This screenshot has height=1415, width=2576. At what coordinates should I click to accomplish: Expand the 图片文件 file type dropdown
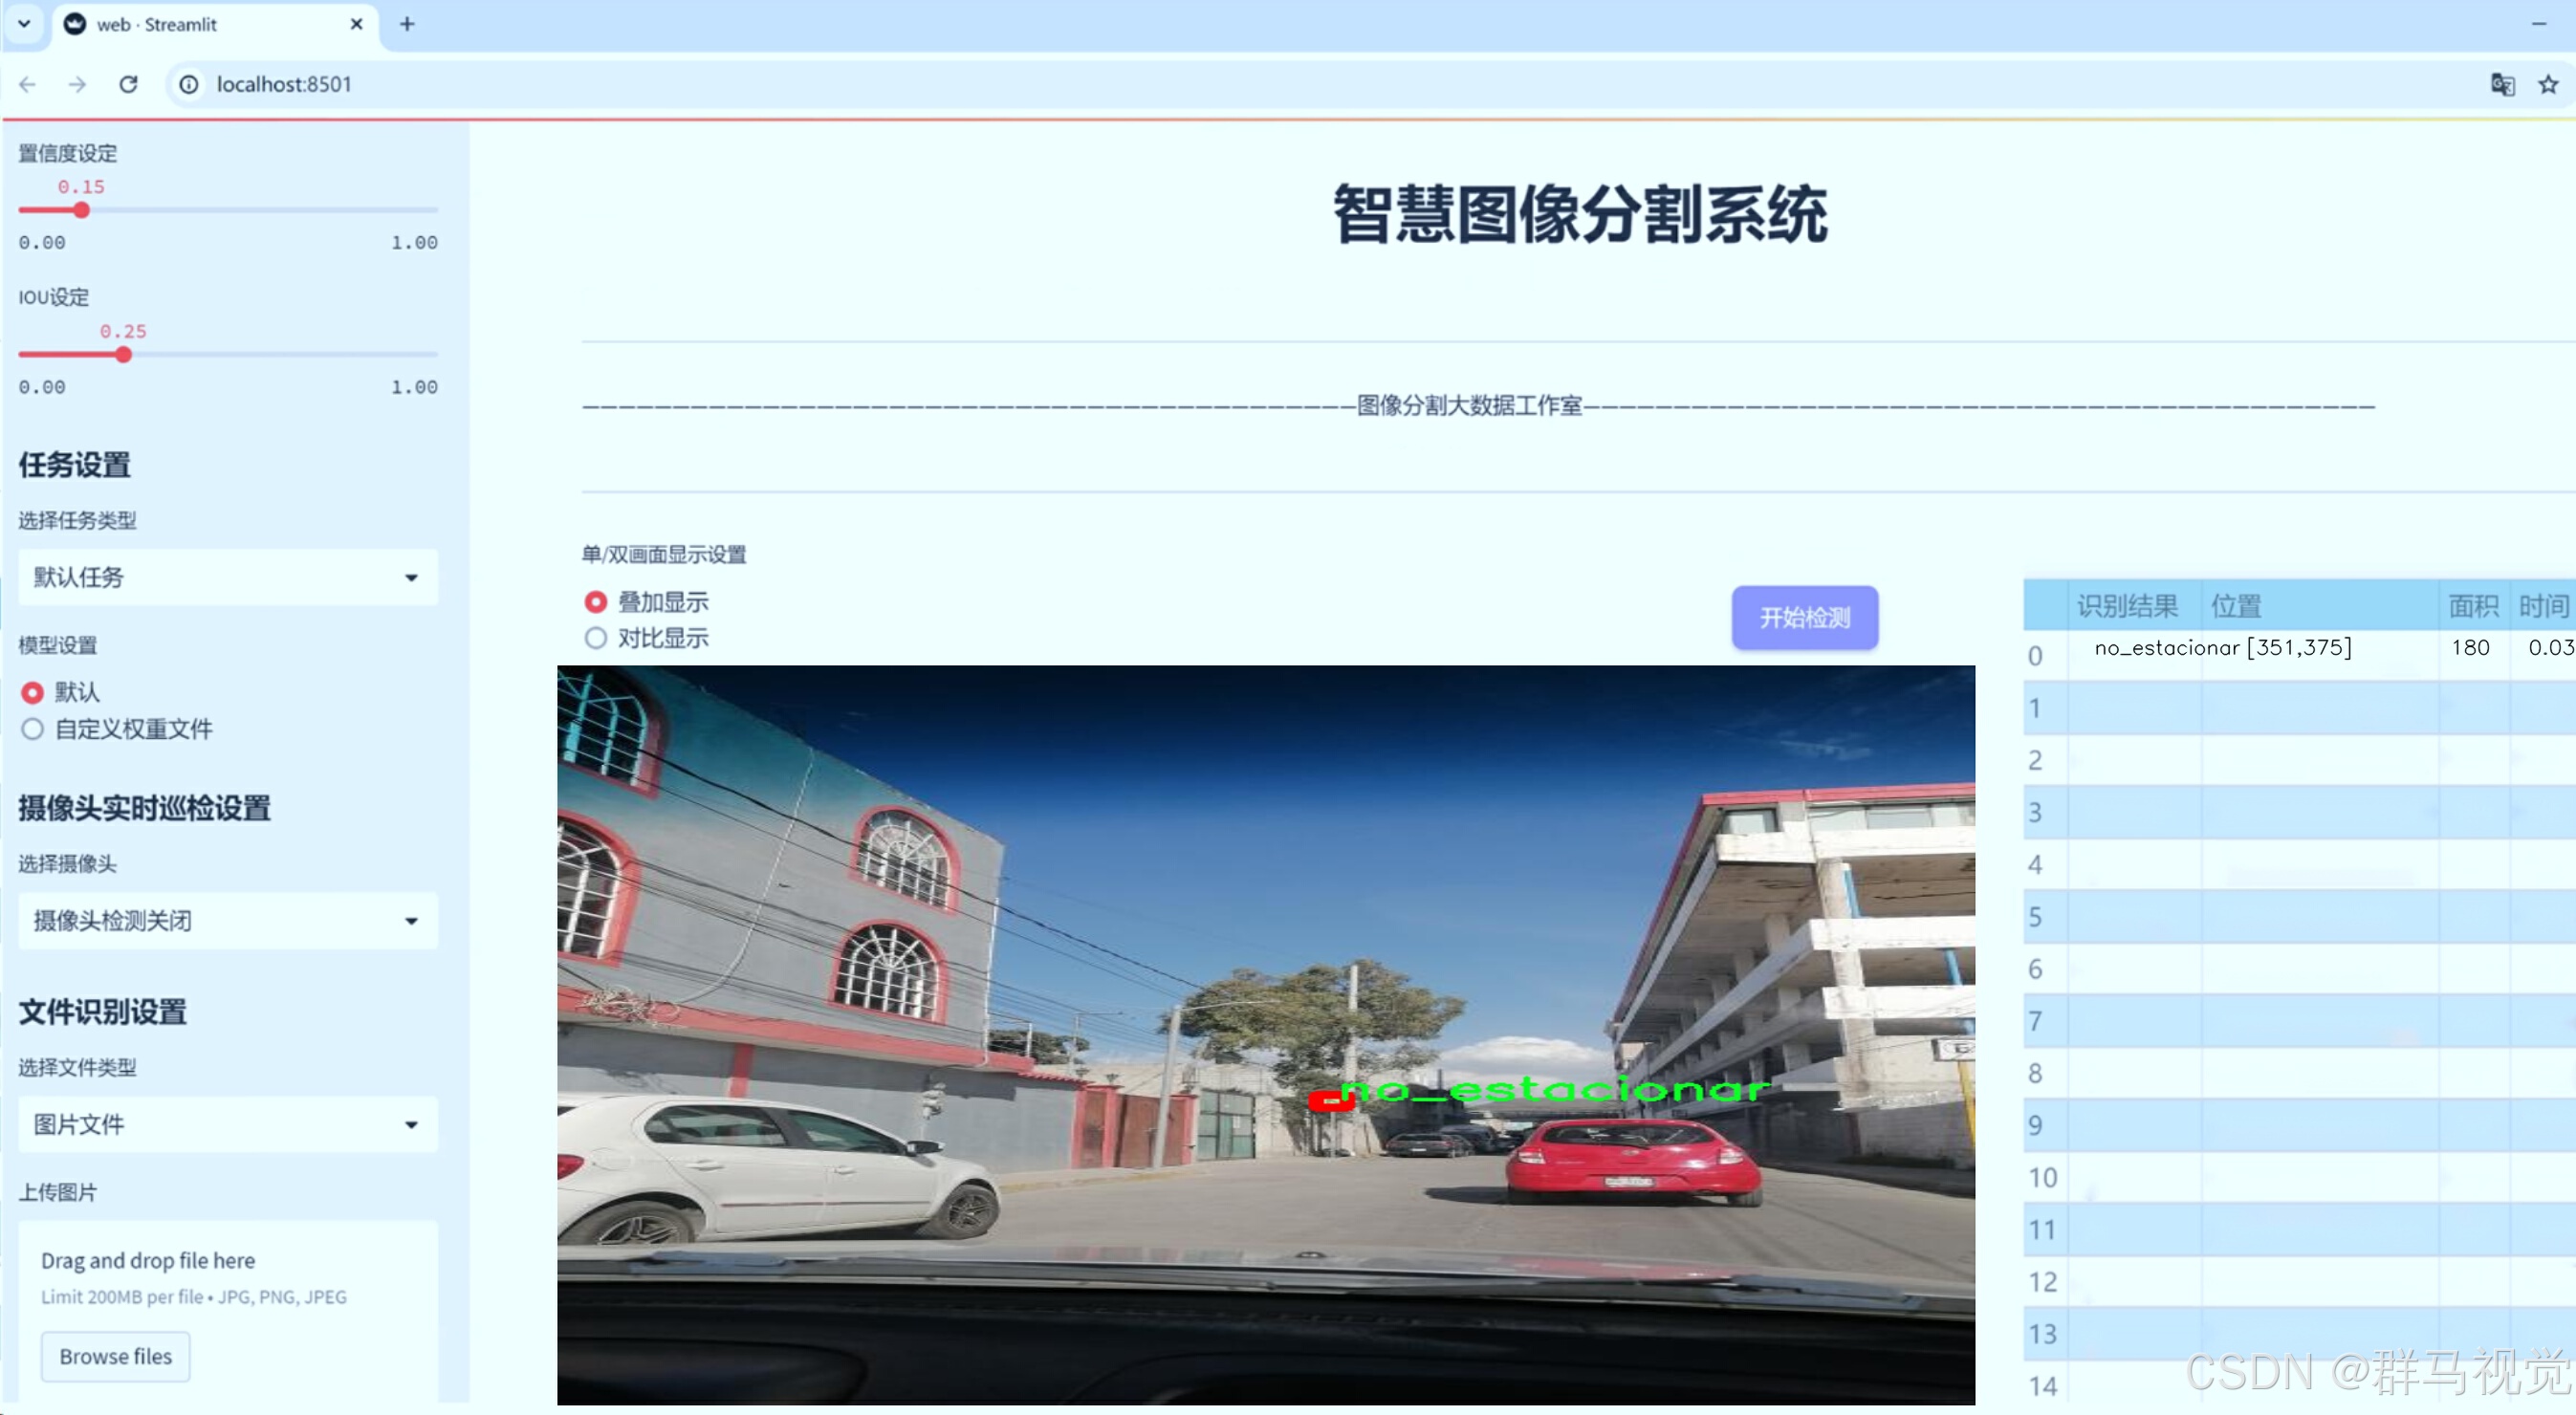pyautogui.click(x=228, y=1124)
